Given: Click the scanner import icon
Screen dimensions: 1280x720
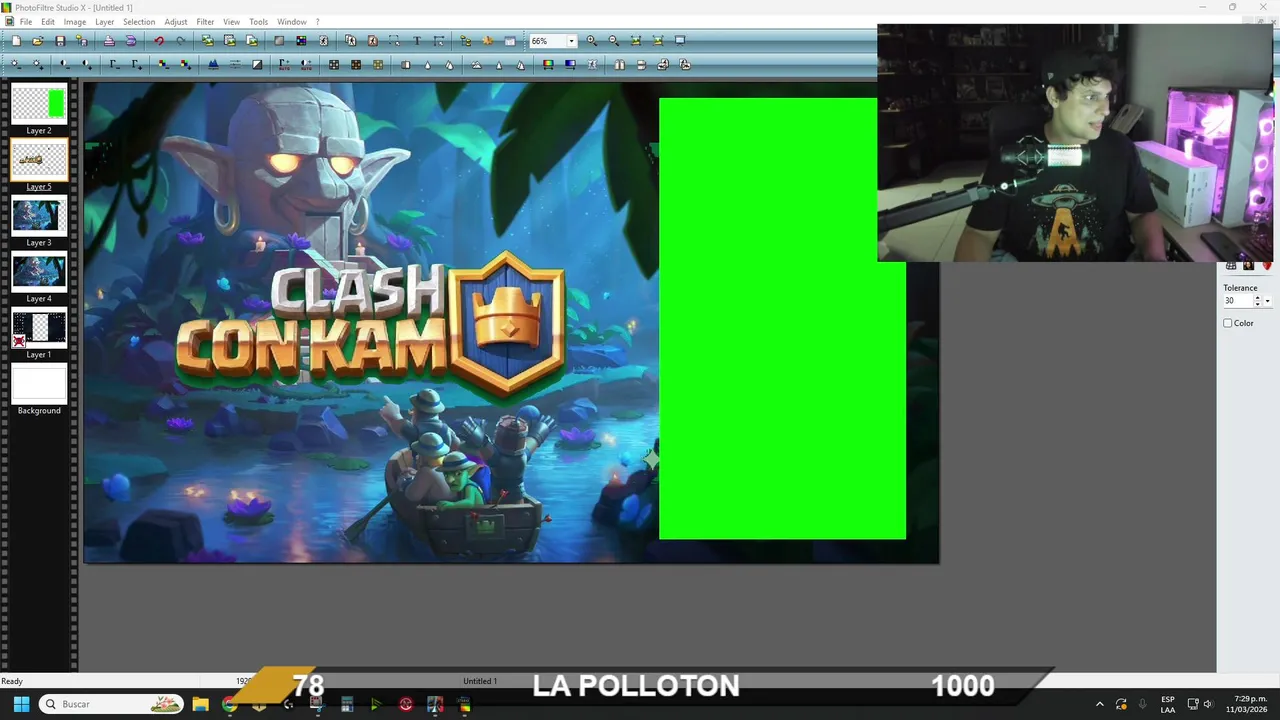Looking at the screenshot, I should pyautogui.click(x=130, y=41).
